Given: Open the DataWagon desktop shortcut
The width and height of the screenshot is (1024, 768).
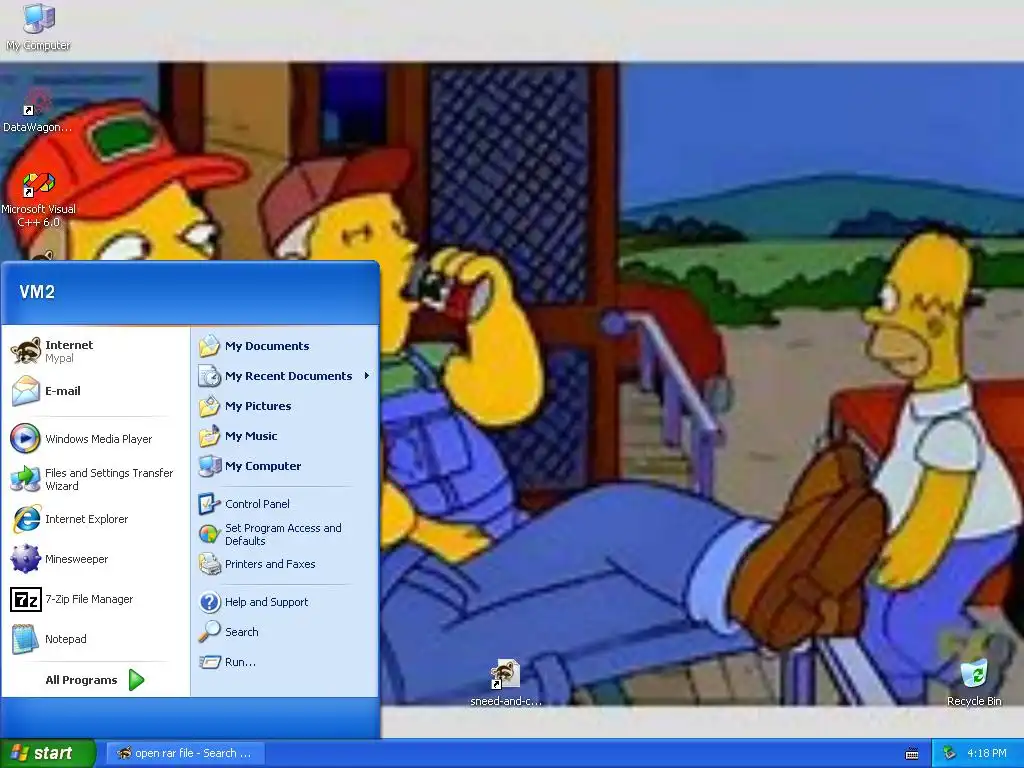Looking at the screenshot, I should tap(37, 110).
